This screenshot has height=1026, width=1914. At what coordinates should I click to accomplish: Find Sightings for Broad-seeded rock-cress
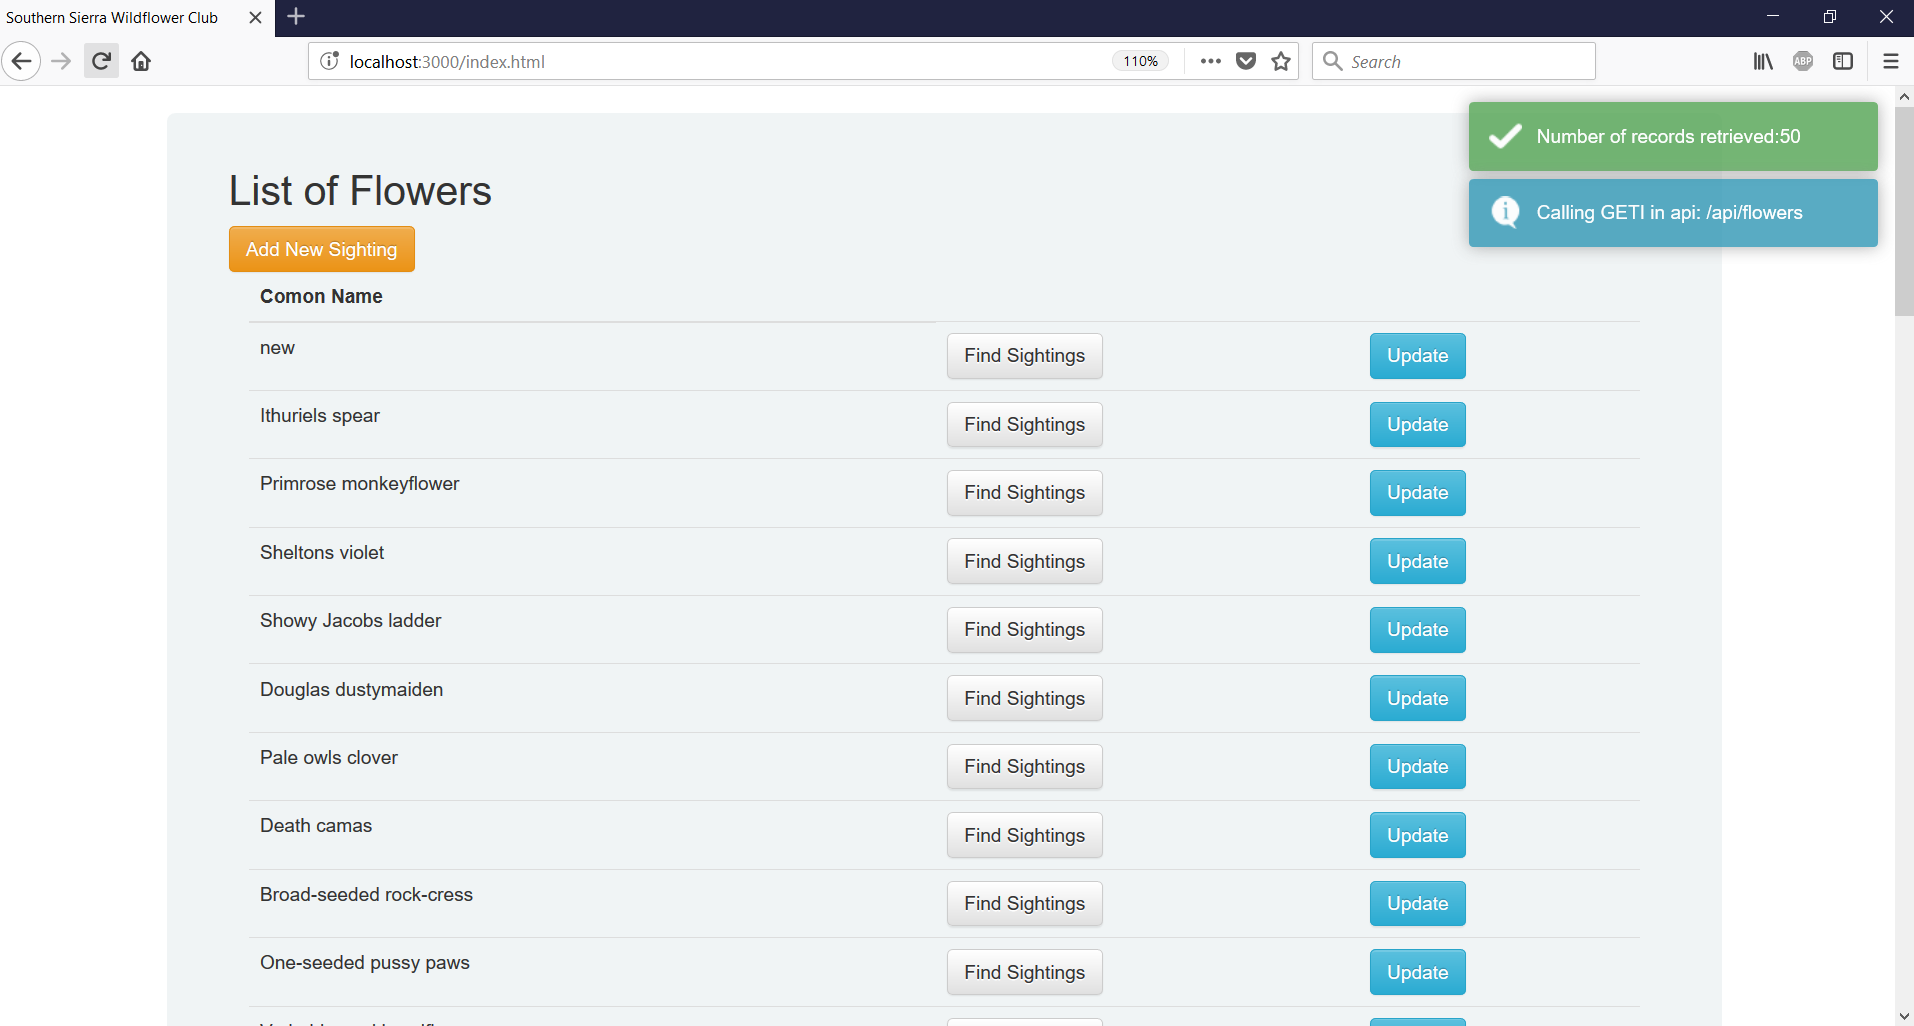[x=1025, y=904]
